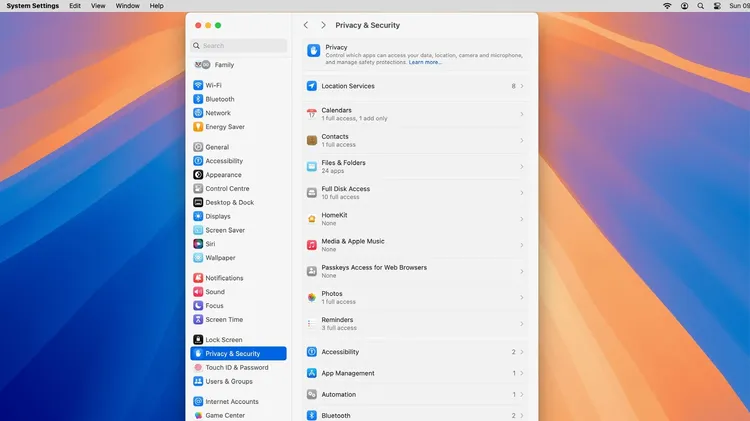Click the HomeKit house icon

[x=312, y=219]
